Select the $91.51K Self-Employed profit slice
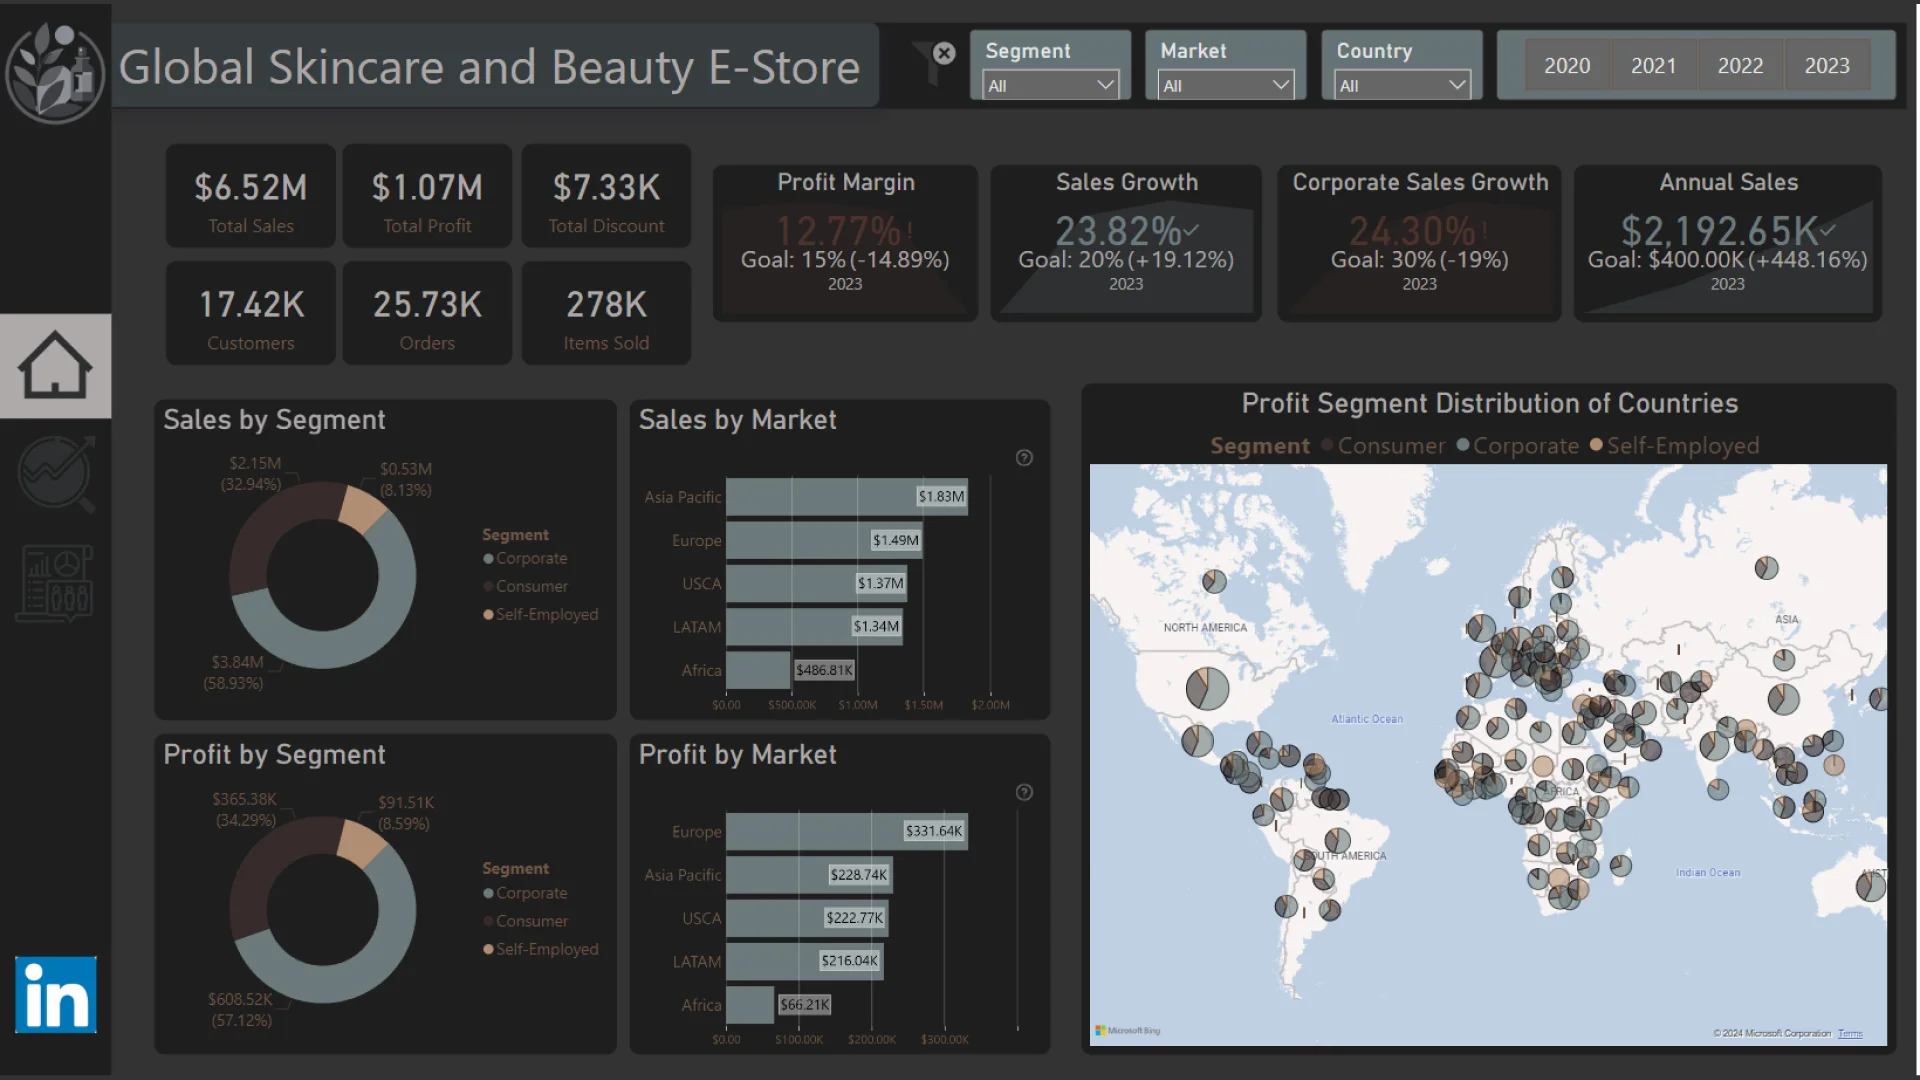This screenshot has width=1920, height=1080. point(360,842)
